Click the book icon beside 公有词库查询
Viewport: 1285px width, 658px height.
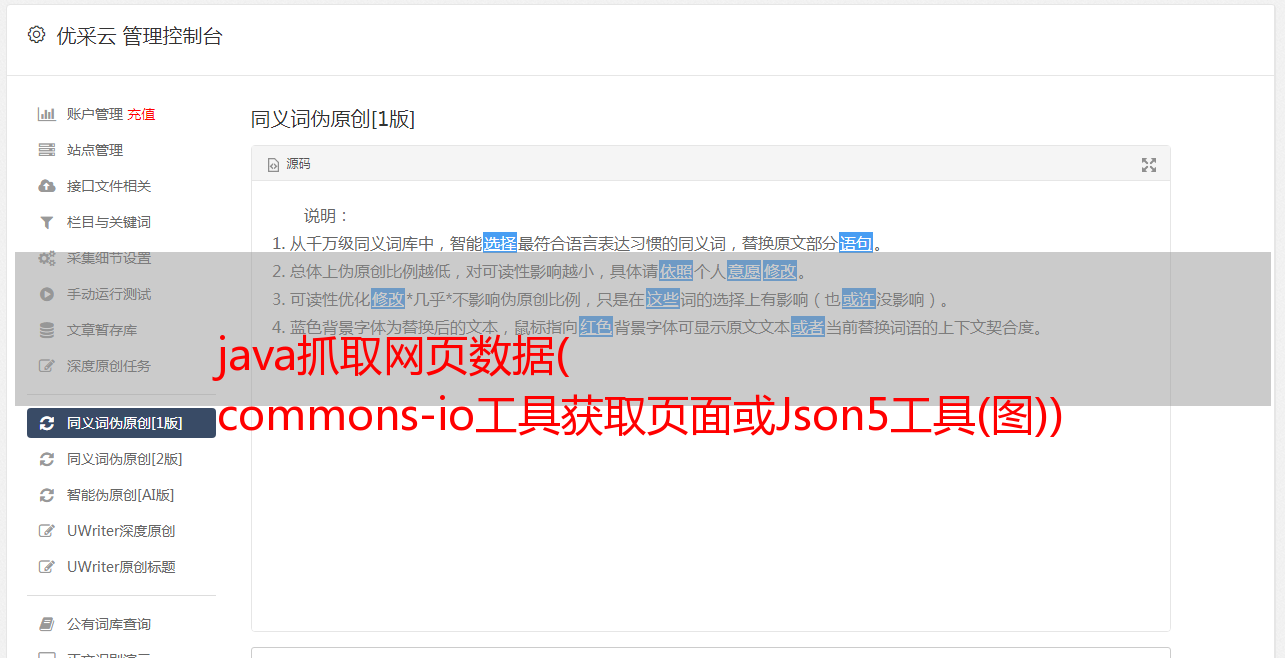click(46, 624)
